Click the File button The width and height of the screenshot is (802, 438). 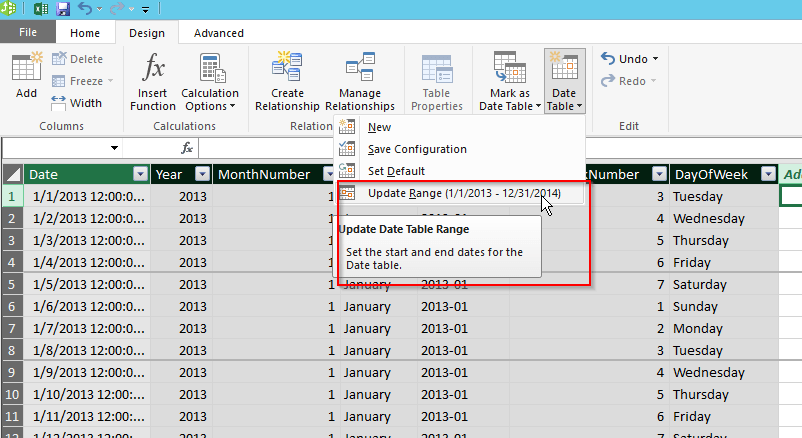28,33
